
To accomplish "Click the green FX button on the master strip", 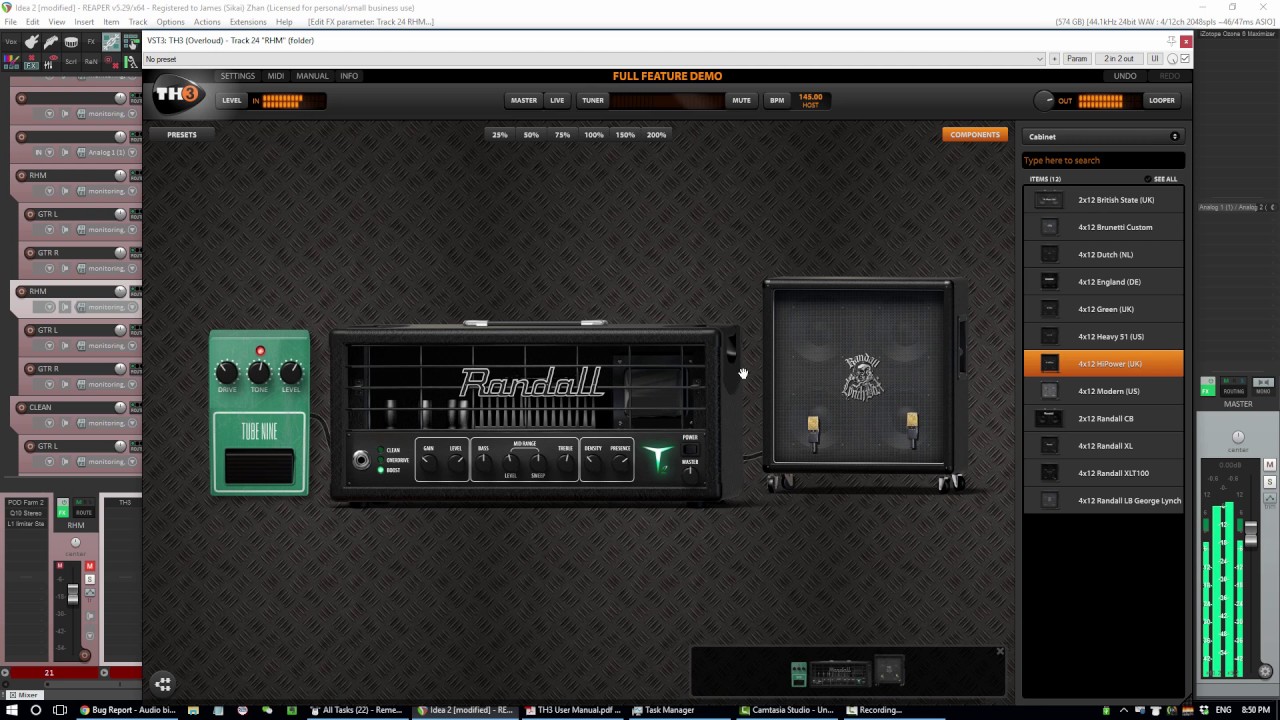I will click(1208, 386).
